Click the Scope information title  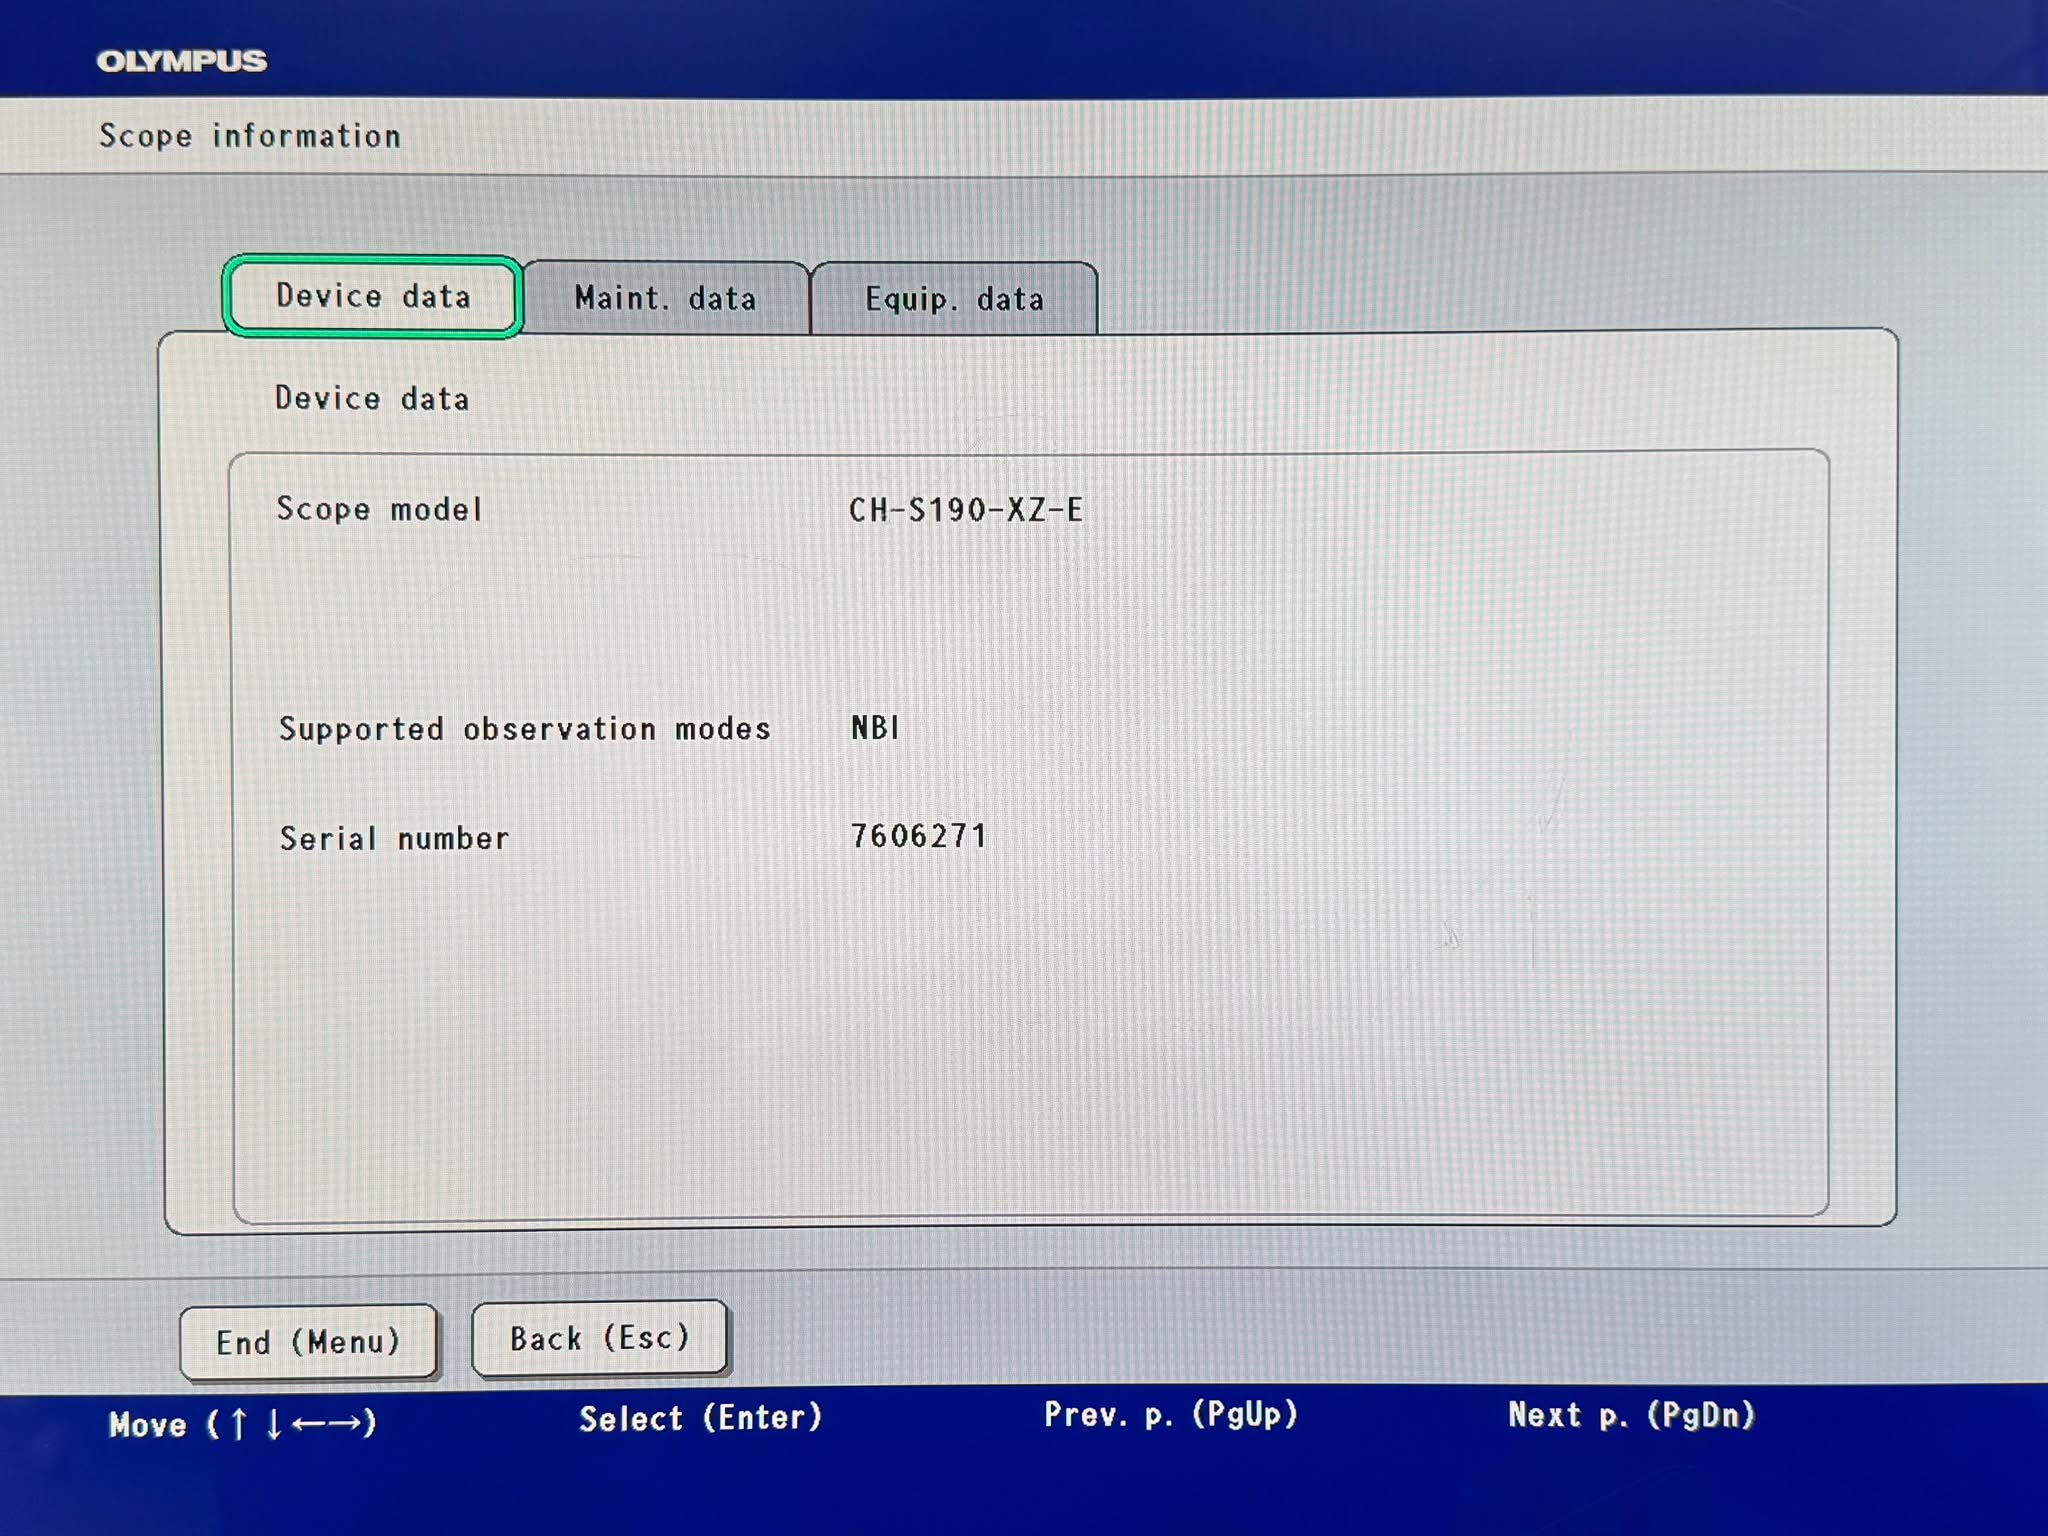click(250, 136)
